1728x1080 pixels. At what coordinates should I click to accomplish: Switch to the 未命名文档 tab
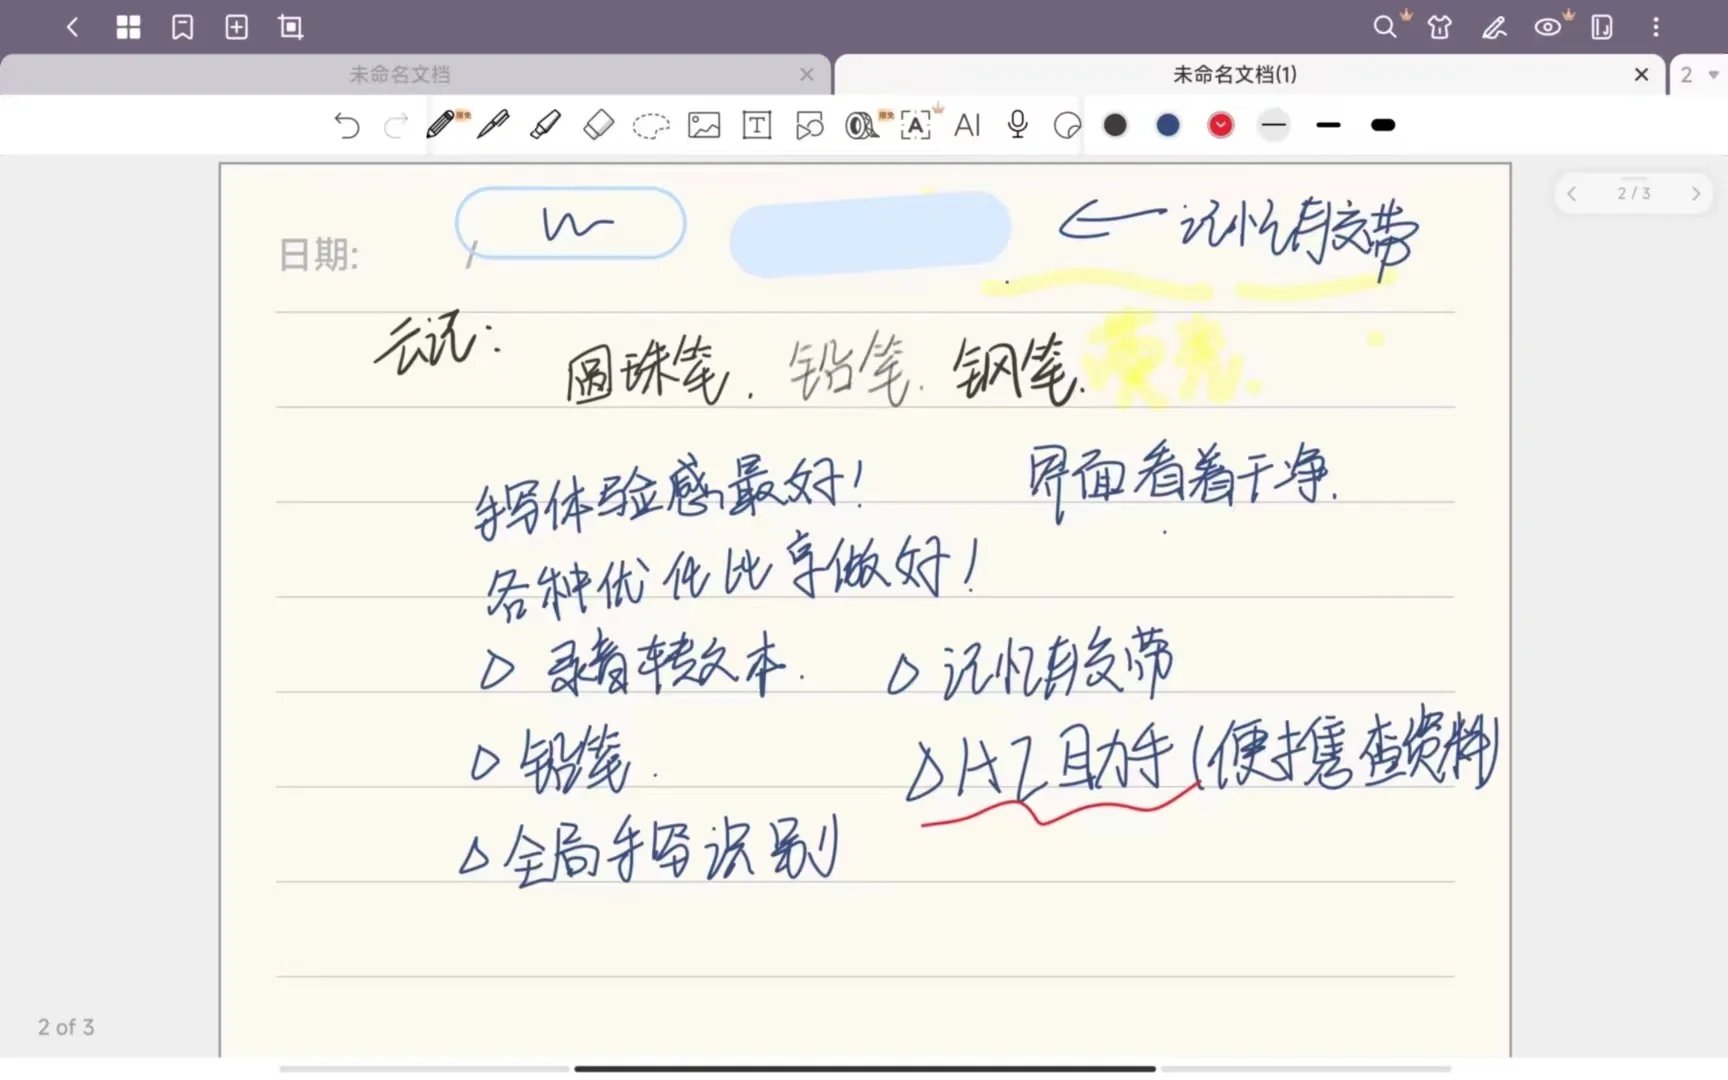400,74
